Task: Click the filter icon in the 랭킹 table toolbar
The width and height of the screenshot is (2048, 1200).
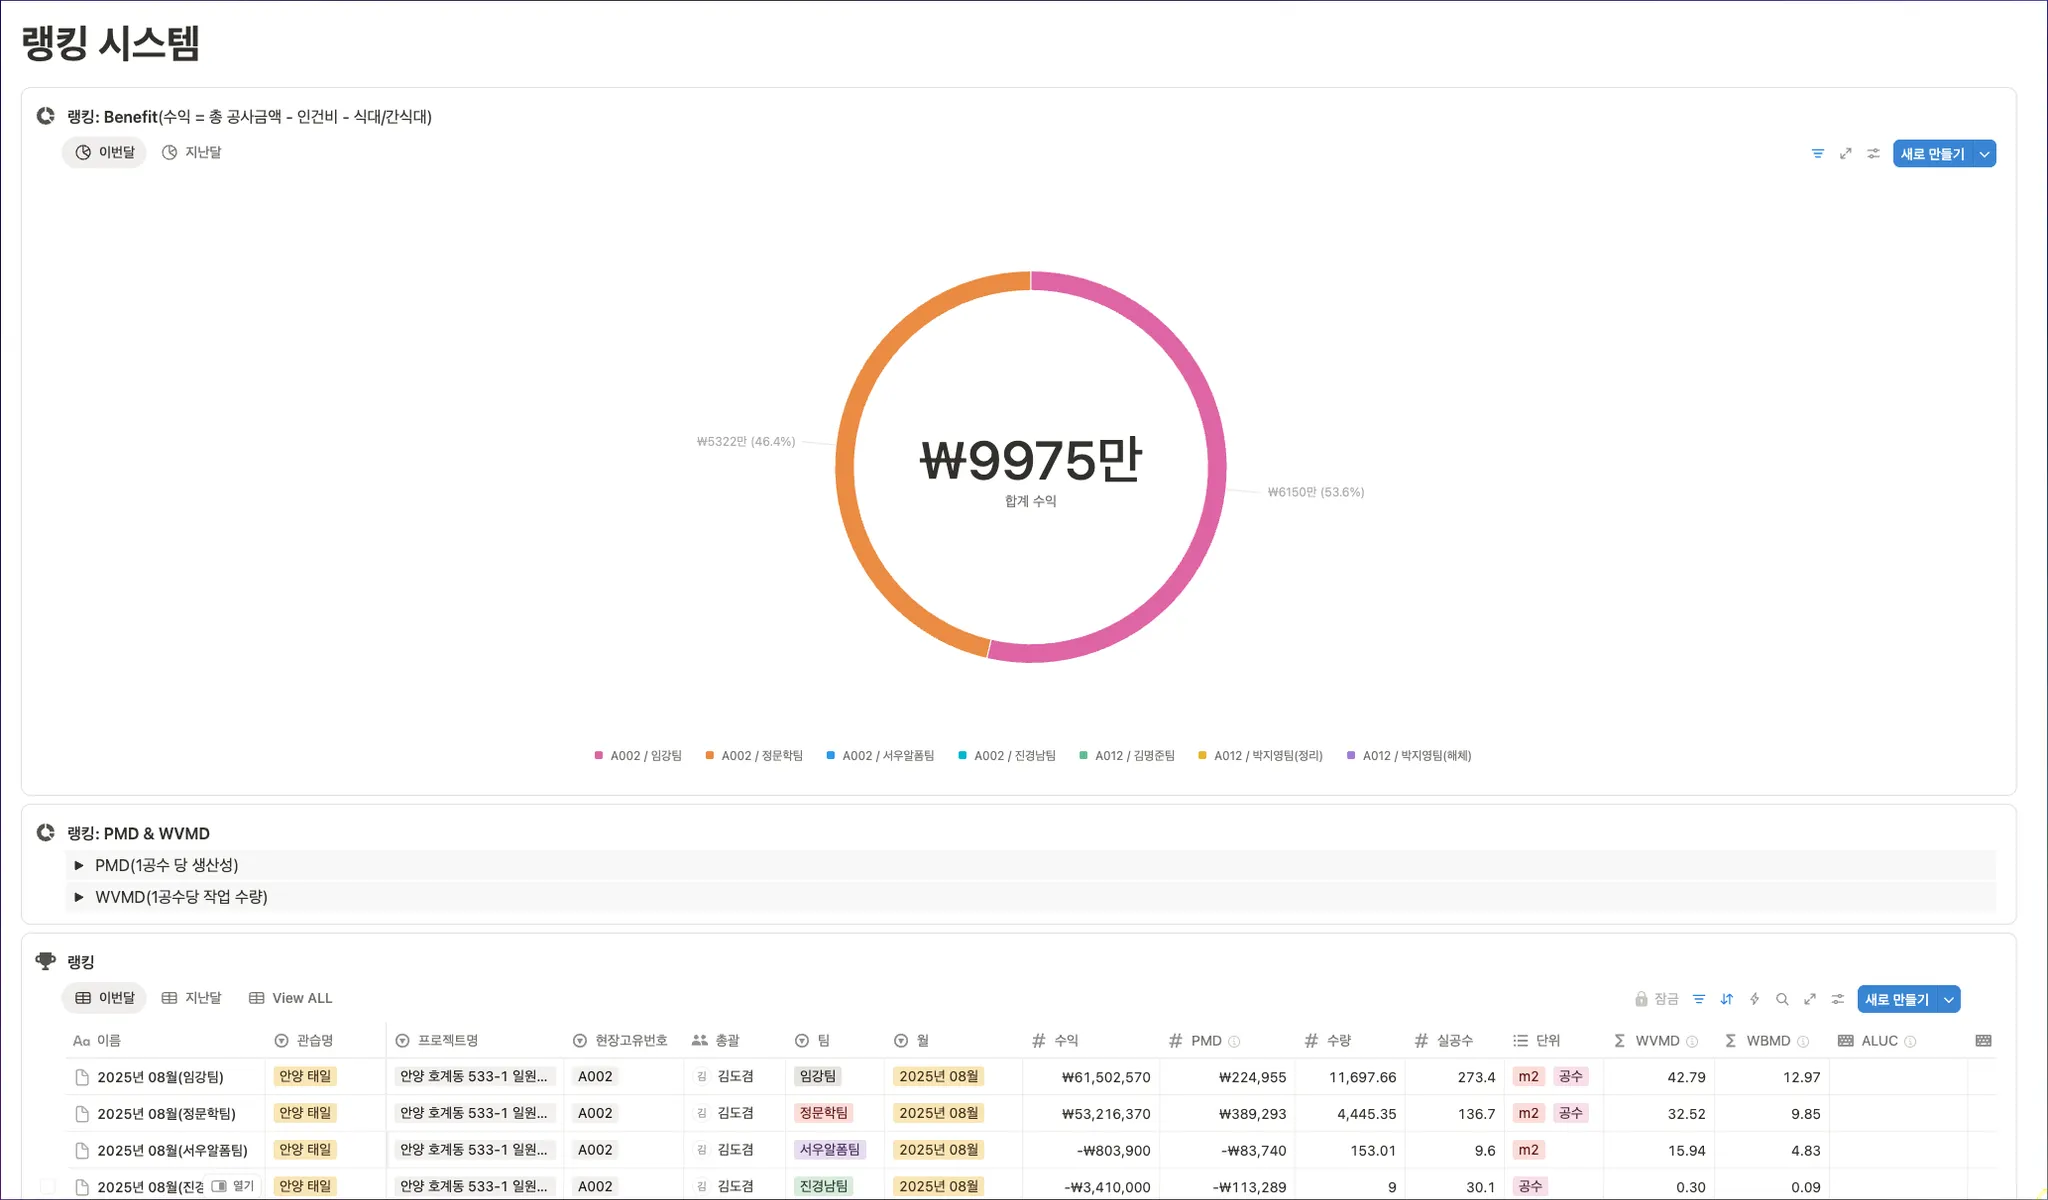Action: click(1698, 999)
